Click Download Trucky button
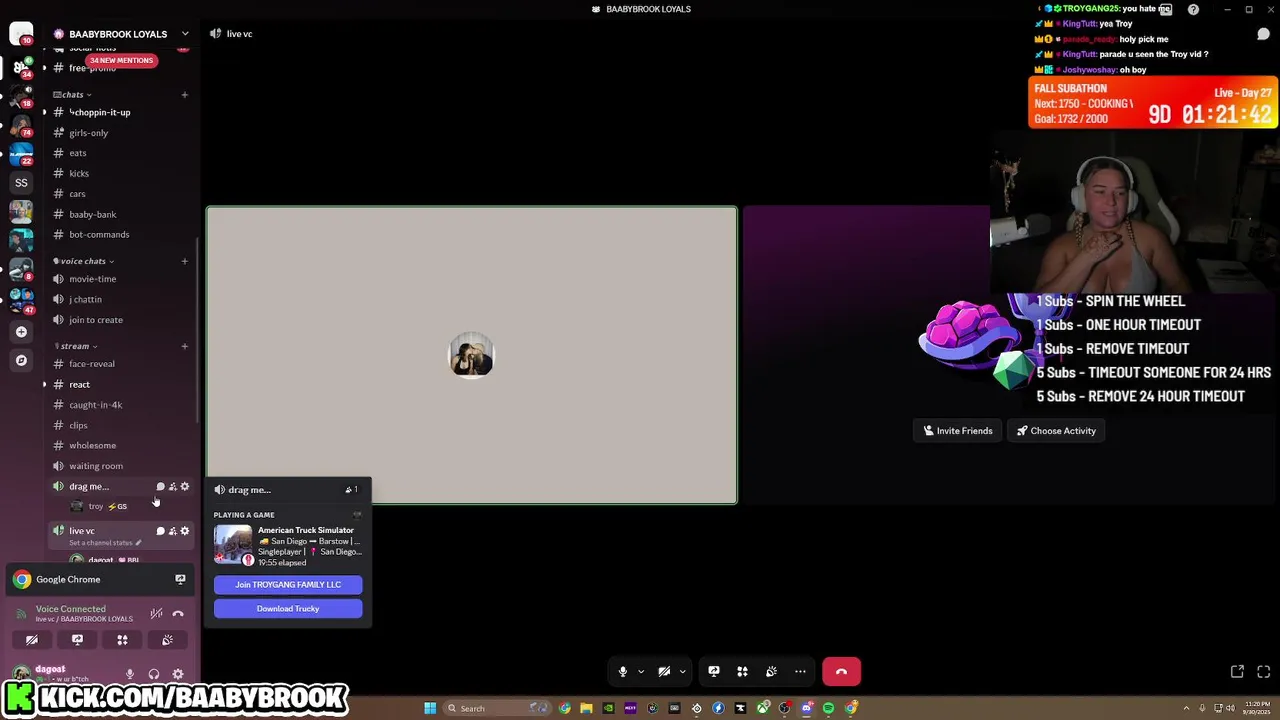 click(x=288, y=609)
